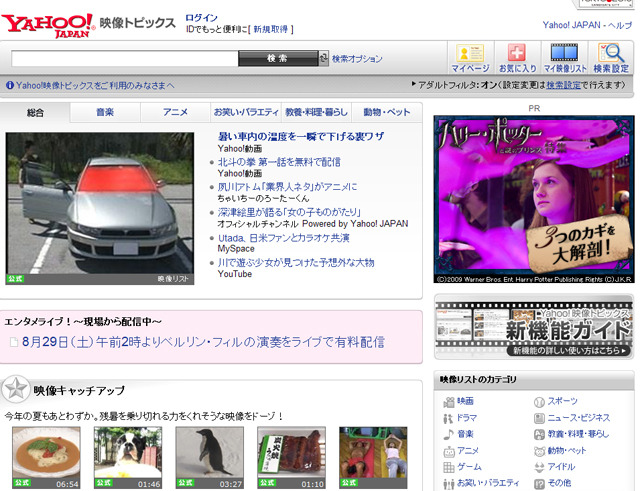
Task: Open the Yahoo! JAPAN link at top right
Action: point(571,25)
